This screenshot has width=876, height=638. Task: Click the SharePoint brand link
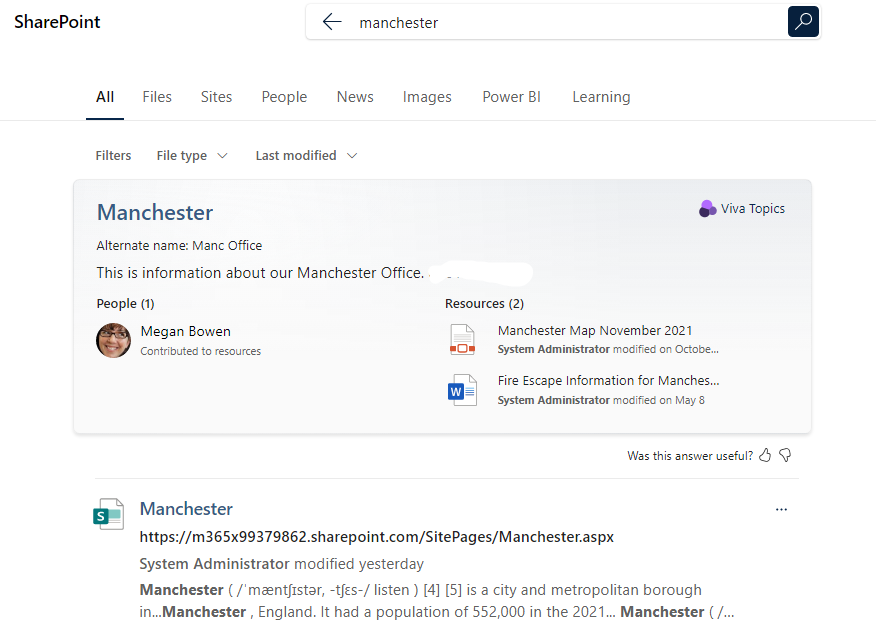tap(57, 22)
